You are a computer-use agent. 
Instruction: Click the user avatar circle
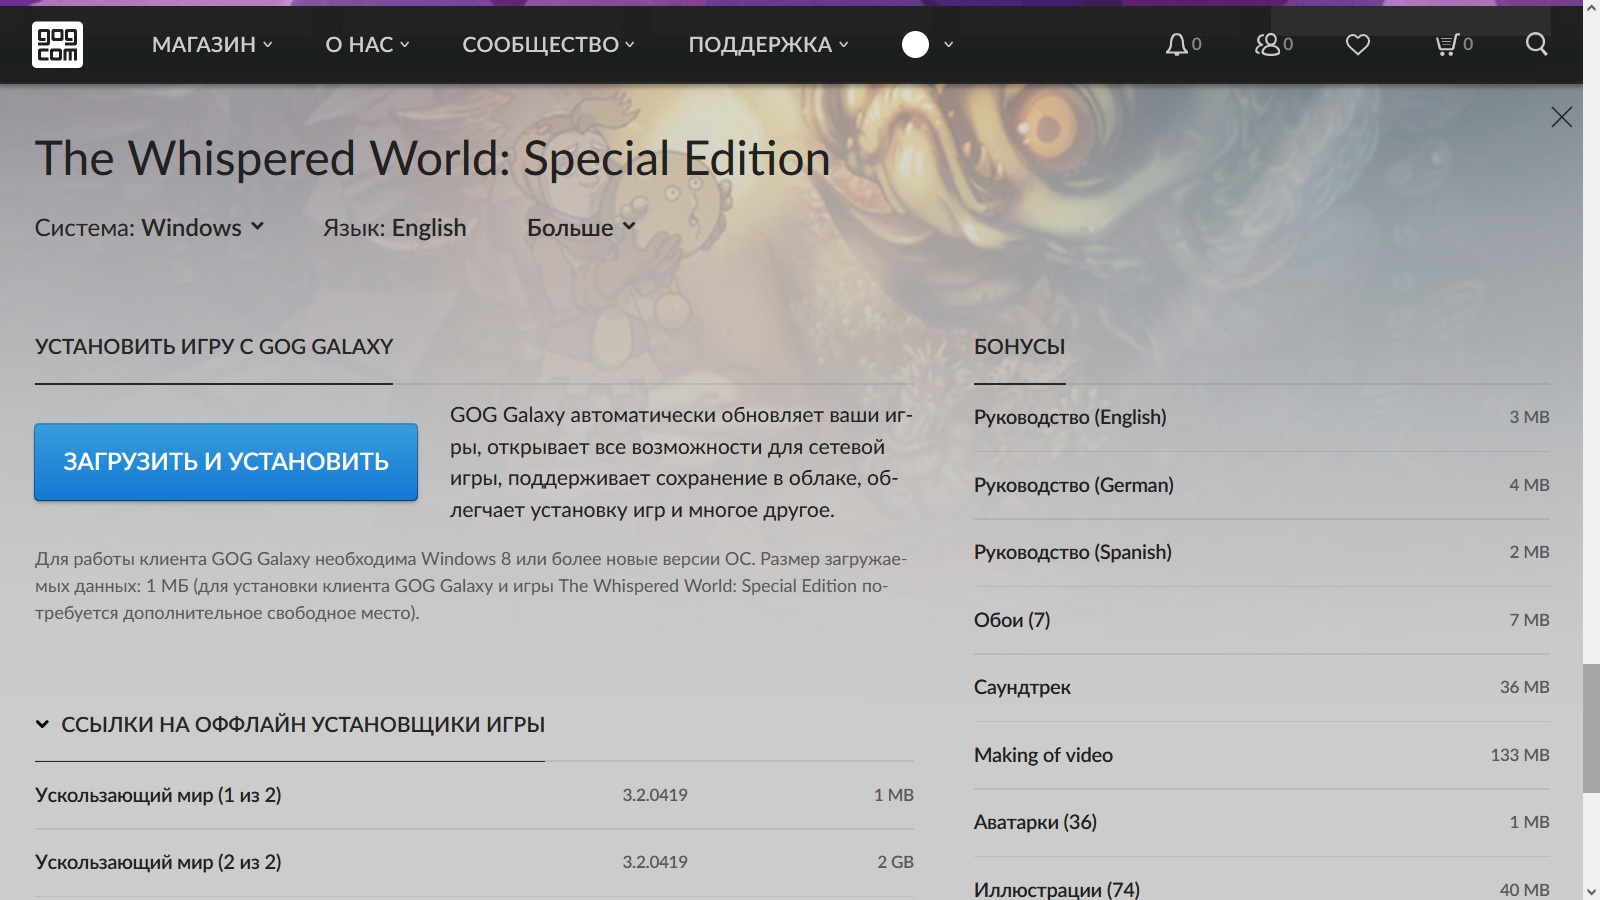pyautogui.click(x=916, y=44)
